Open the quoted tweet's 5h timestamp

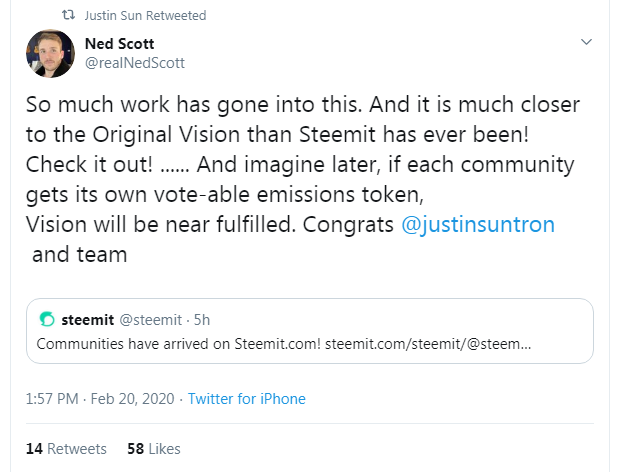point(201,320)
